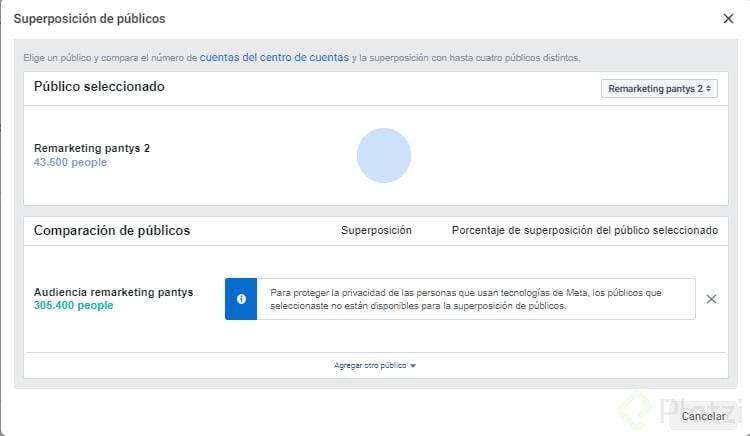Select the 43.500 people audience size text
Viewport: 750px width, 436px height.
coord(70,162)
